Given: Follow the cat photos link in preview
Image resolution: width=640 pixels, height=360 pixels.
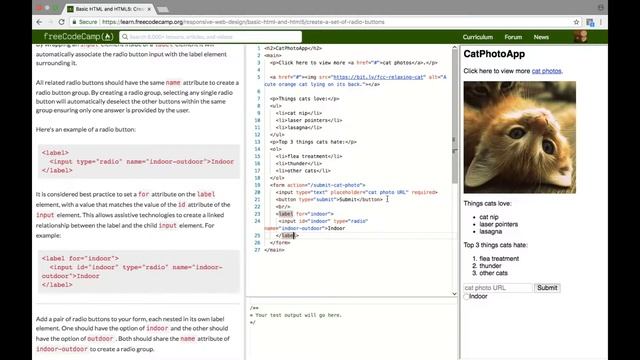Looking at the screenshot, I should coord(547,71).
